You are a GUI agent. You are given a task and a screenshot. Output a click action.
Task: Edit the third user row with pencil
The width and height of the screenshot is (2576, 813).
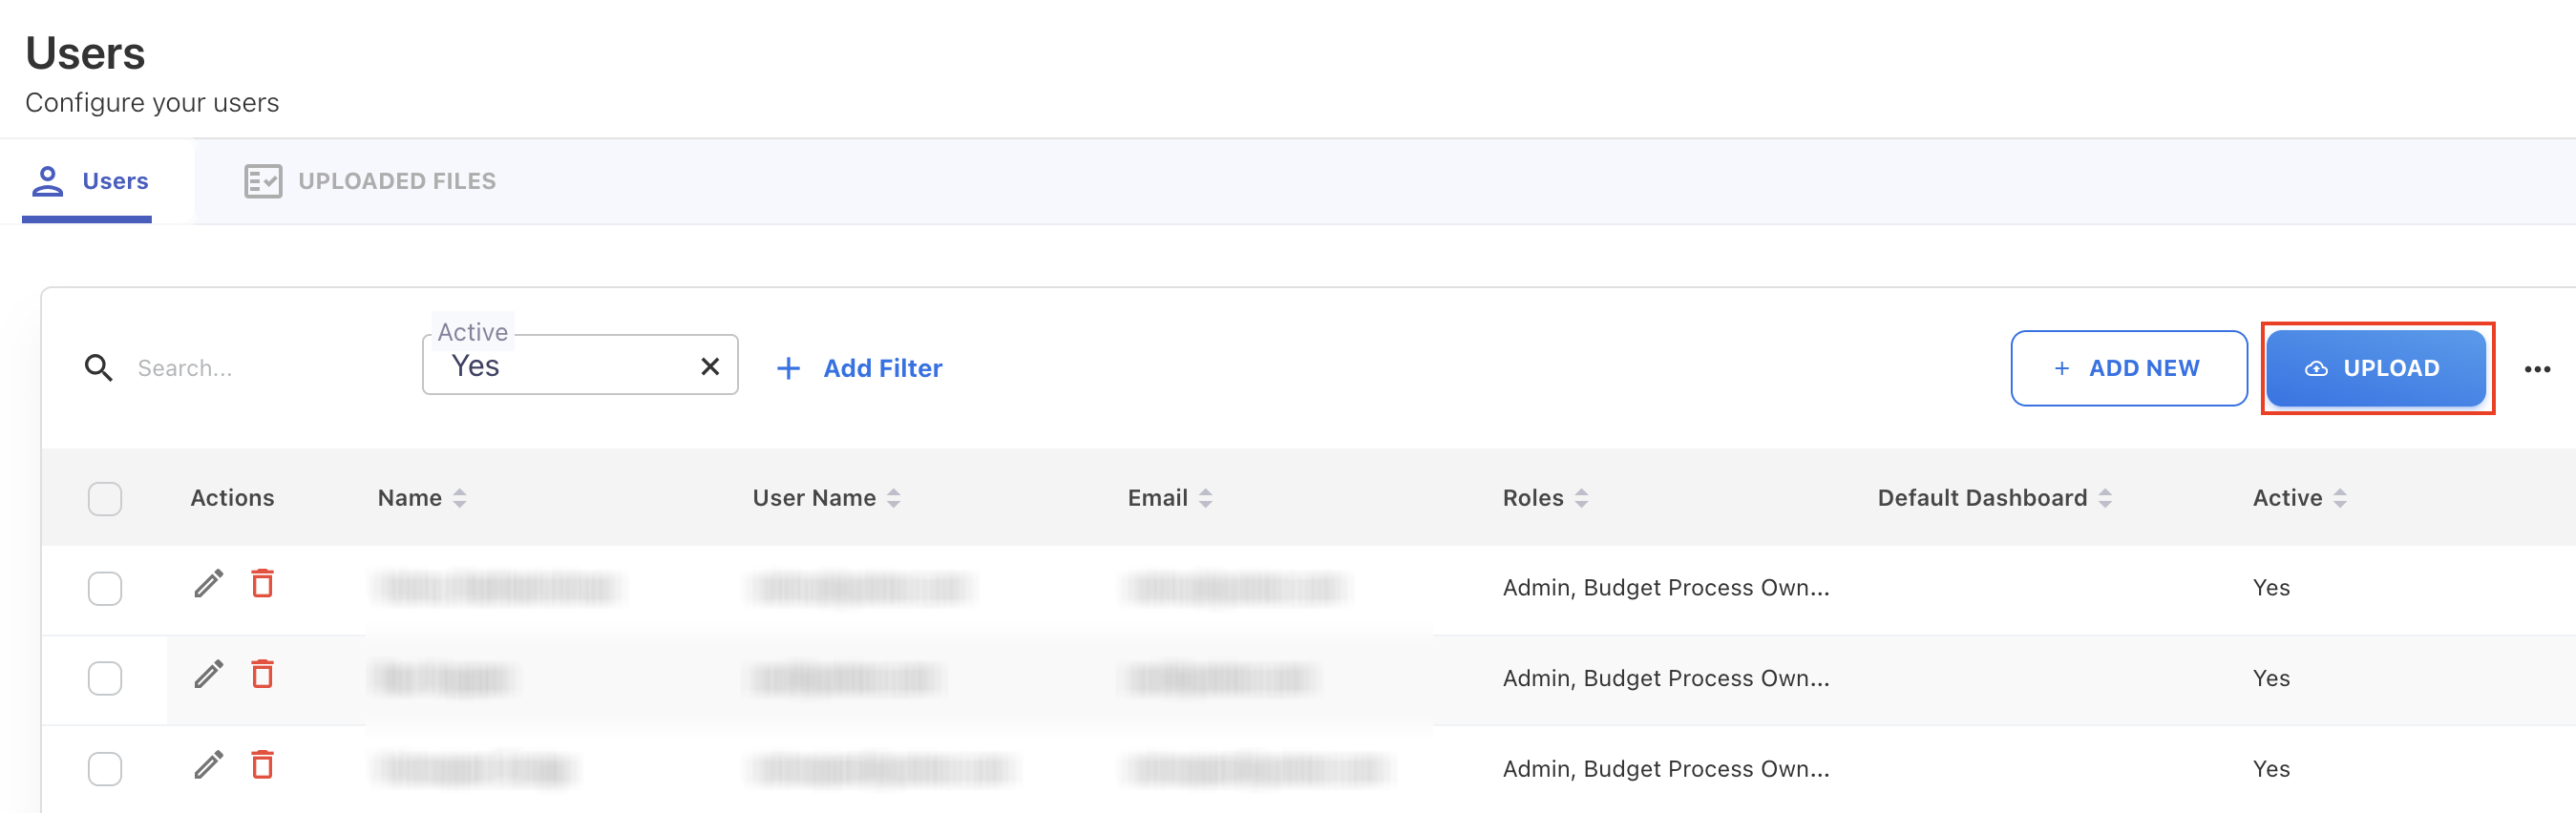(208, 765)
